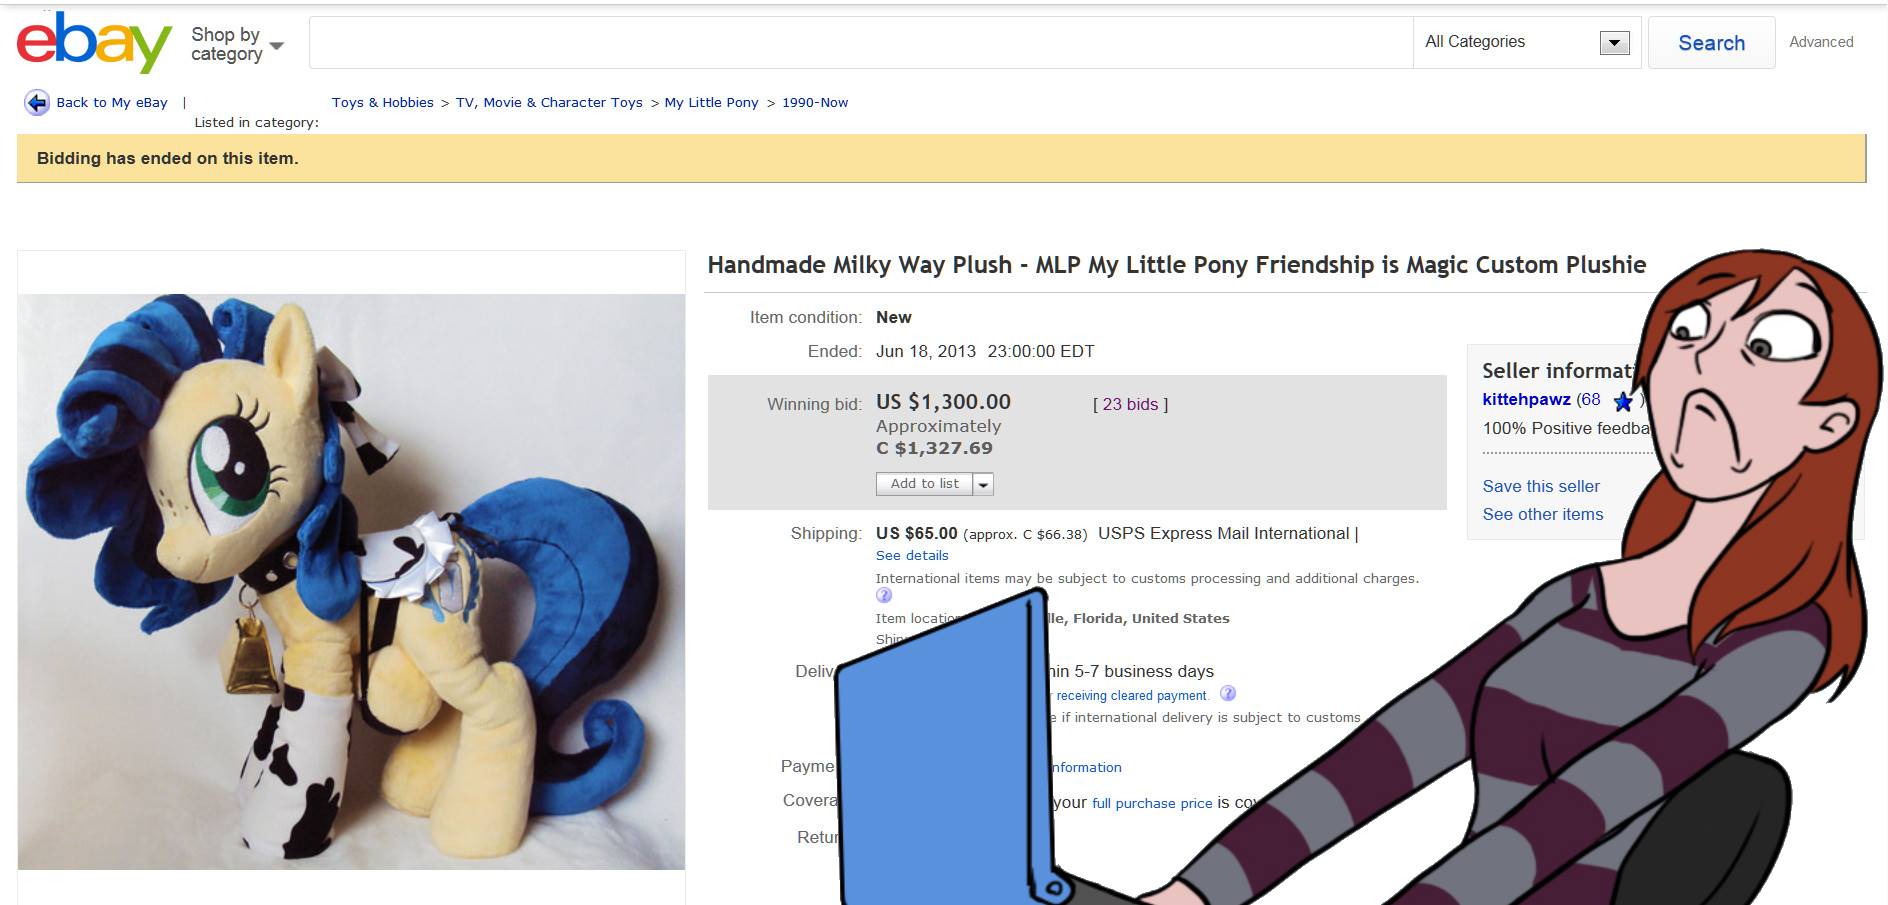Open TV, Movie & Character Toys breadcrumb

tap(549, 103)
